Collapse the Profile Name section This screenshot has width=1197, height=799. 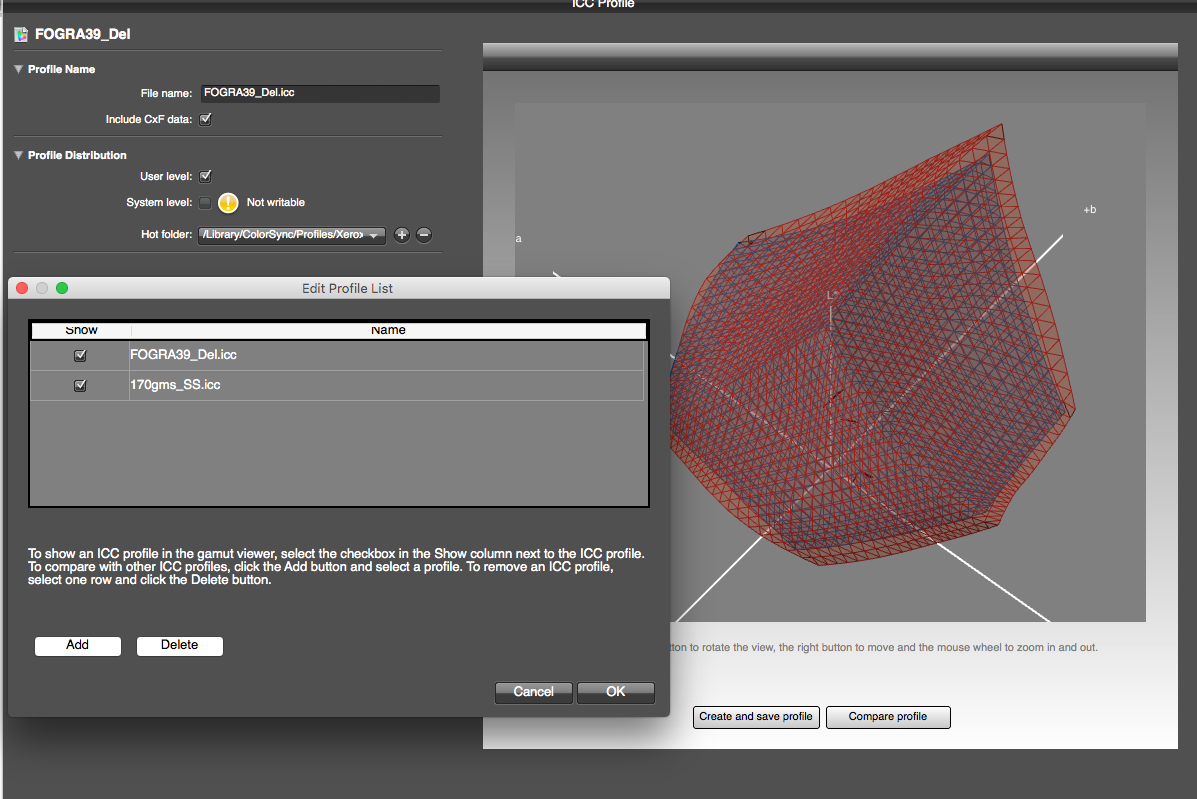(x=18, y=69)
